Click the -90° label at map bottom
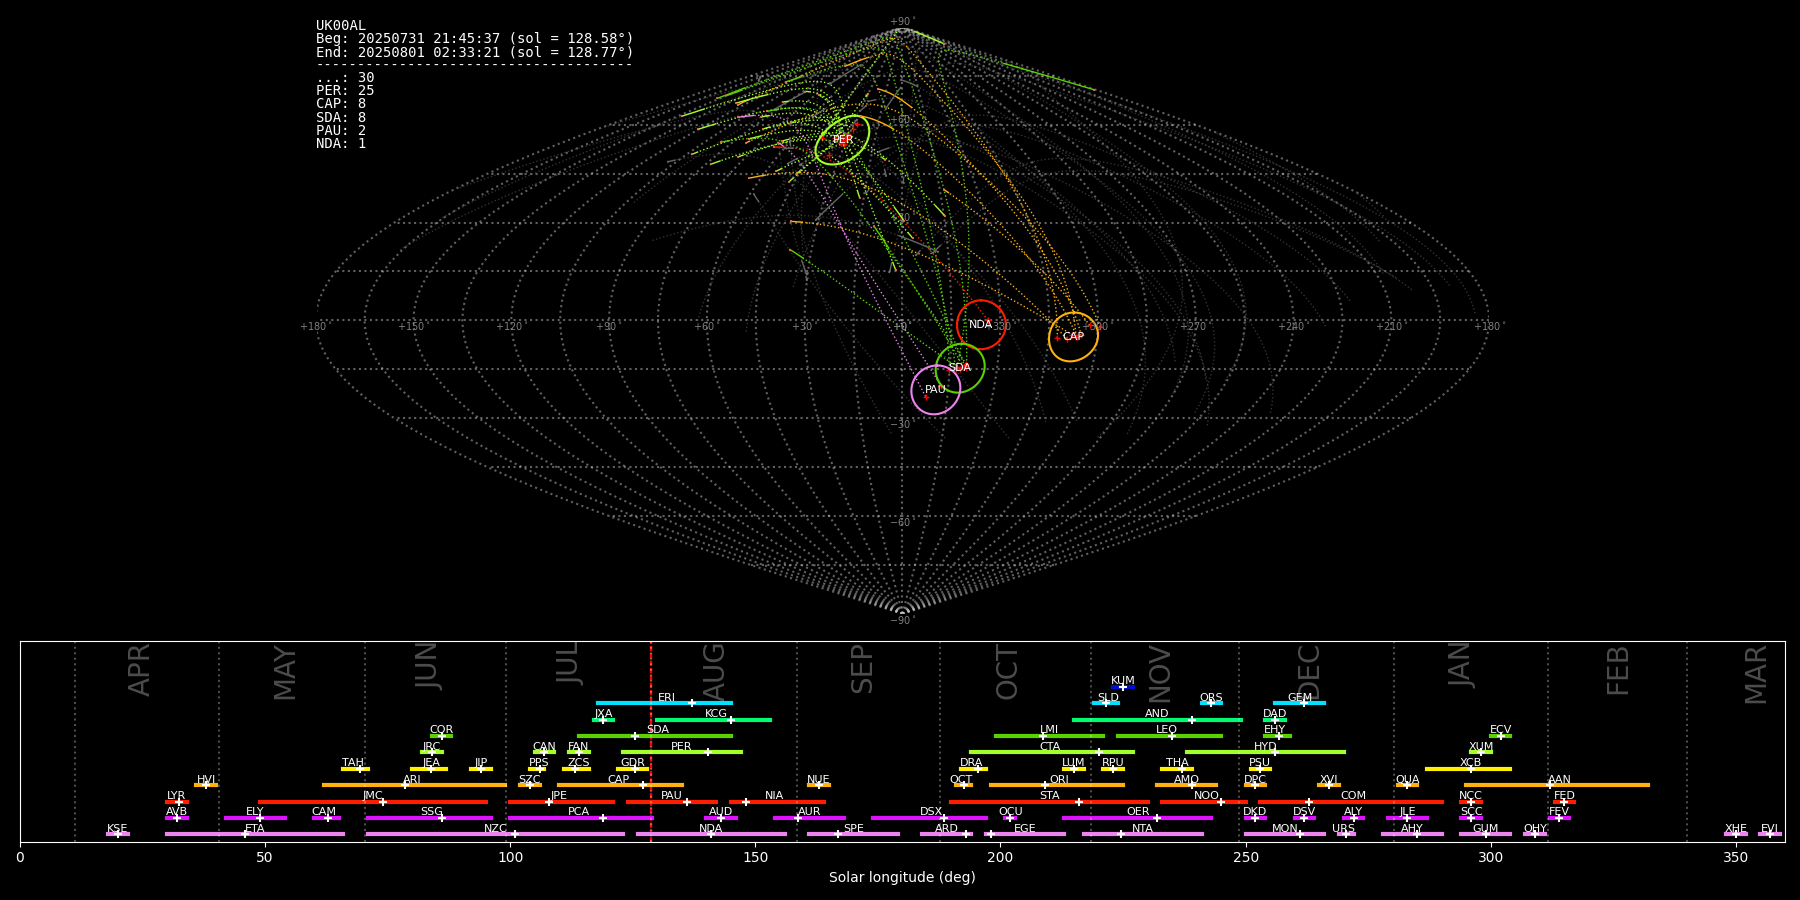This screenshot has width=1800, height=900. coord(902,620)
